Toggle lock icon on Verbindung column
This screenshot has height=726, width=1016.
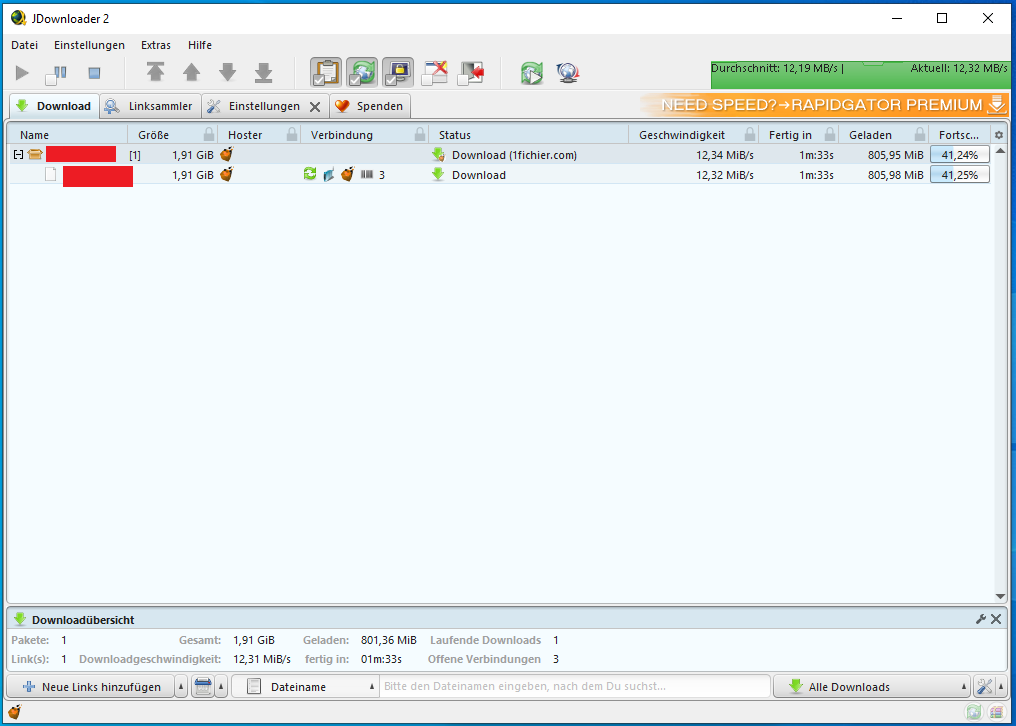(420, 134)
